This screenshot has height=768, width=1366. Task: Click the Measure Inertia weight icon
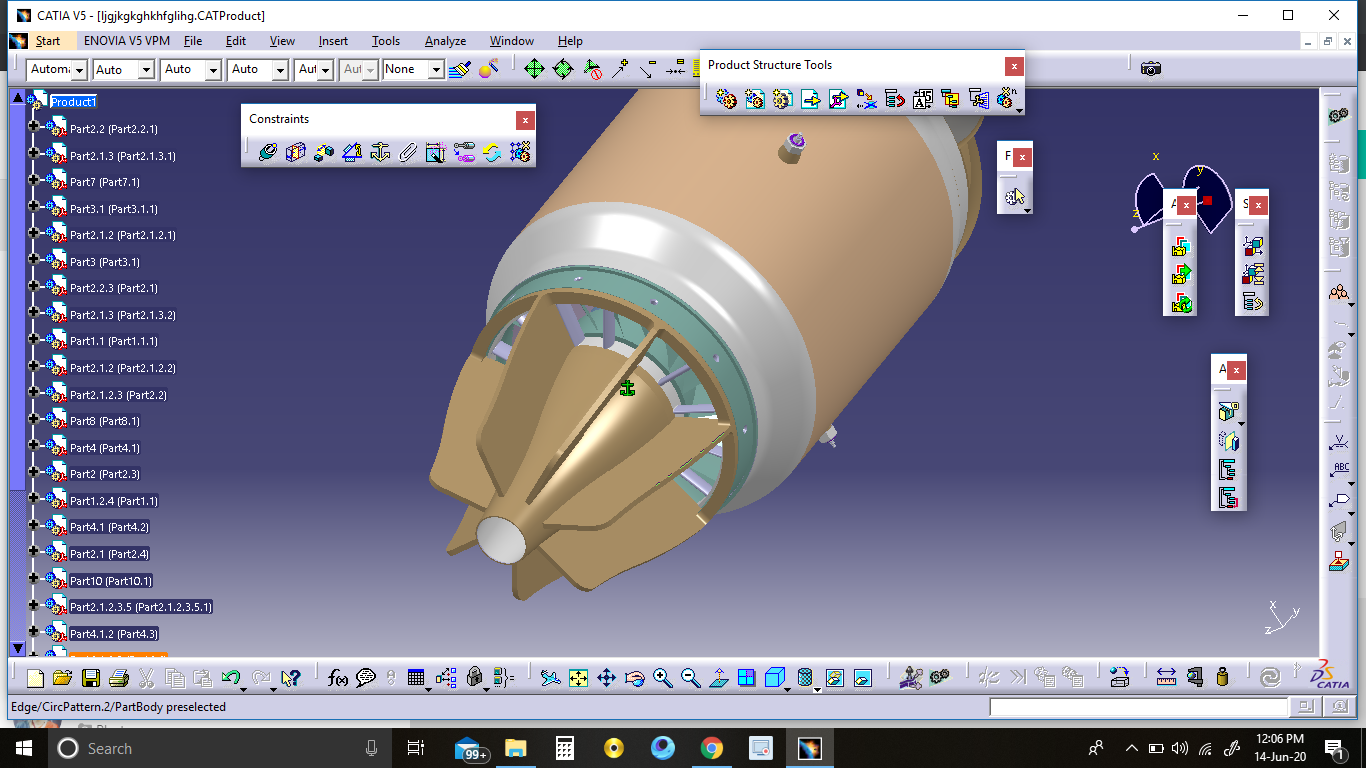click(x=1222, y=678)
